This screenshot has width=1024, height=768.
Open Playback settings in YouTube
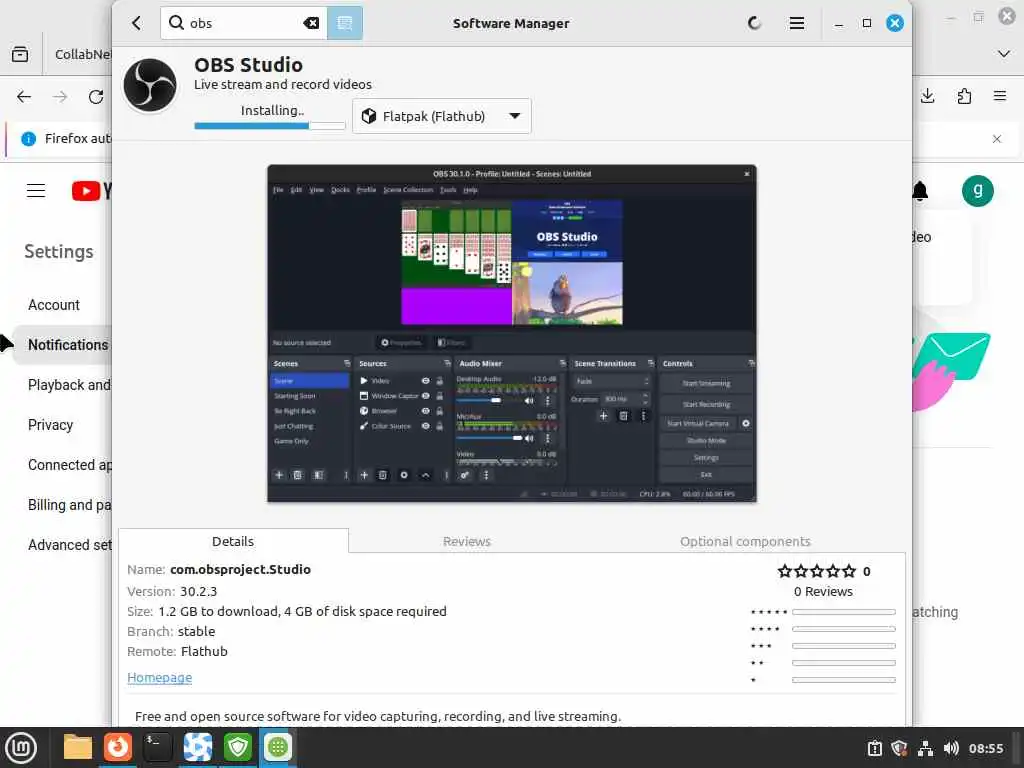(69, 385)
